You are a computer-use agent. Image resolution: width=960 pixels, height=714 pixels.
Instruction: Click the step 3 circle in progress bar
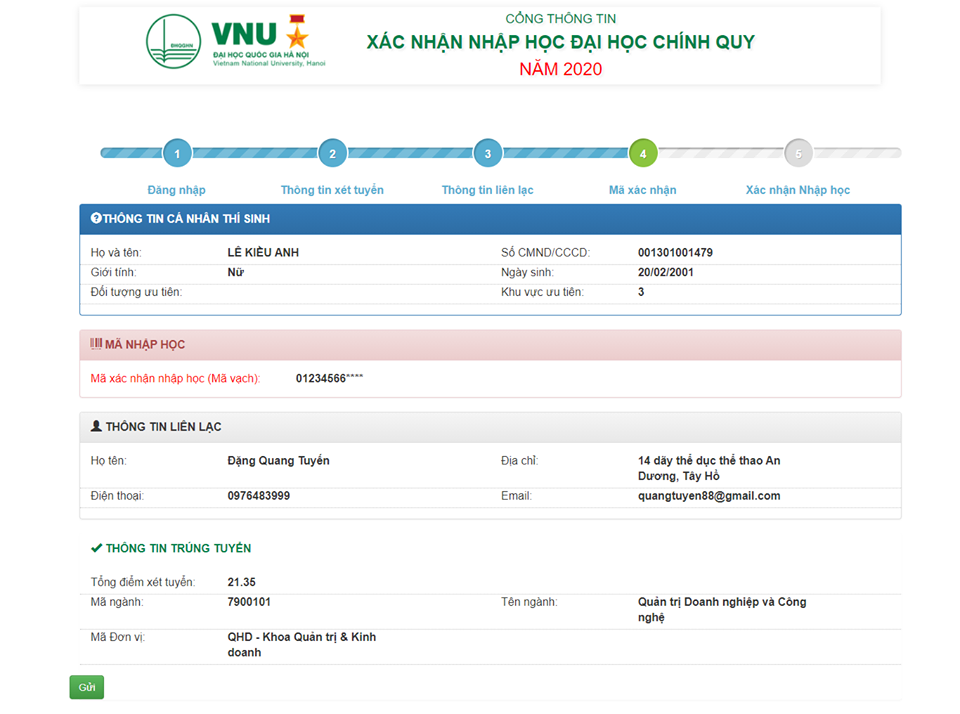point(487,153)
